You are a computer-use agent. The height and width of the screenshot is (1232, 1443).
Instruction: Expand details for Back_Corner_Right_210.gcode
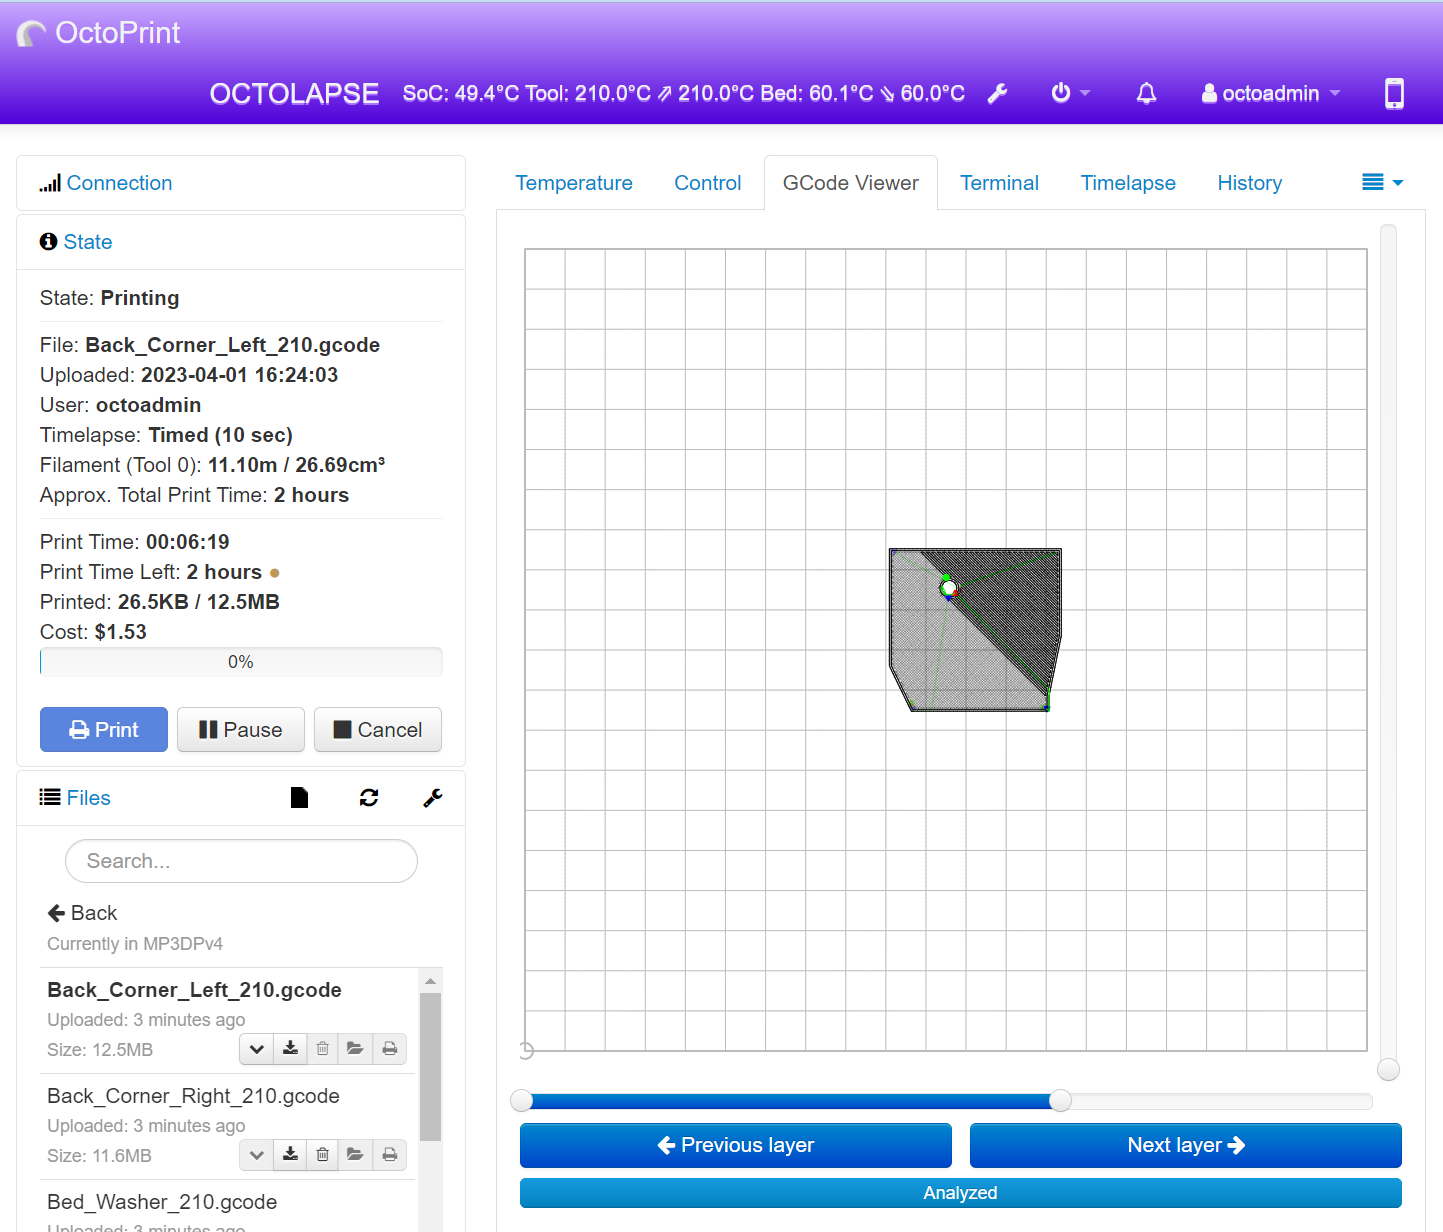(x=257, y=1155)
